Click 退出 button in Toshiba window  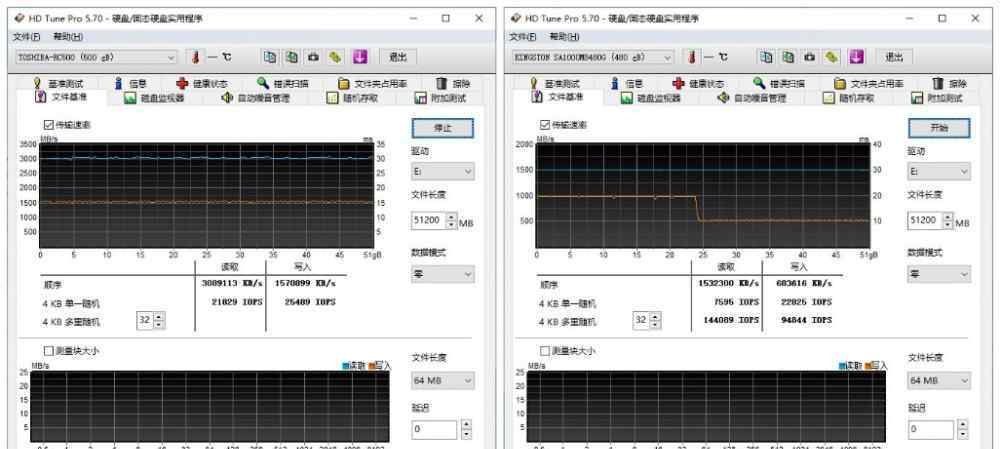point(398,57)
